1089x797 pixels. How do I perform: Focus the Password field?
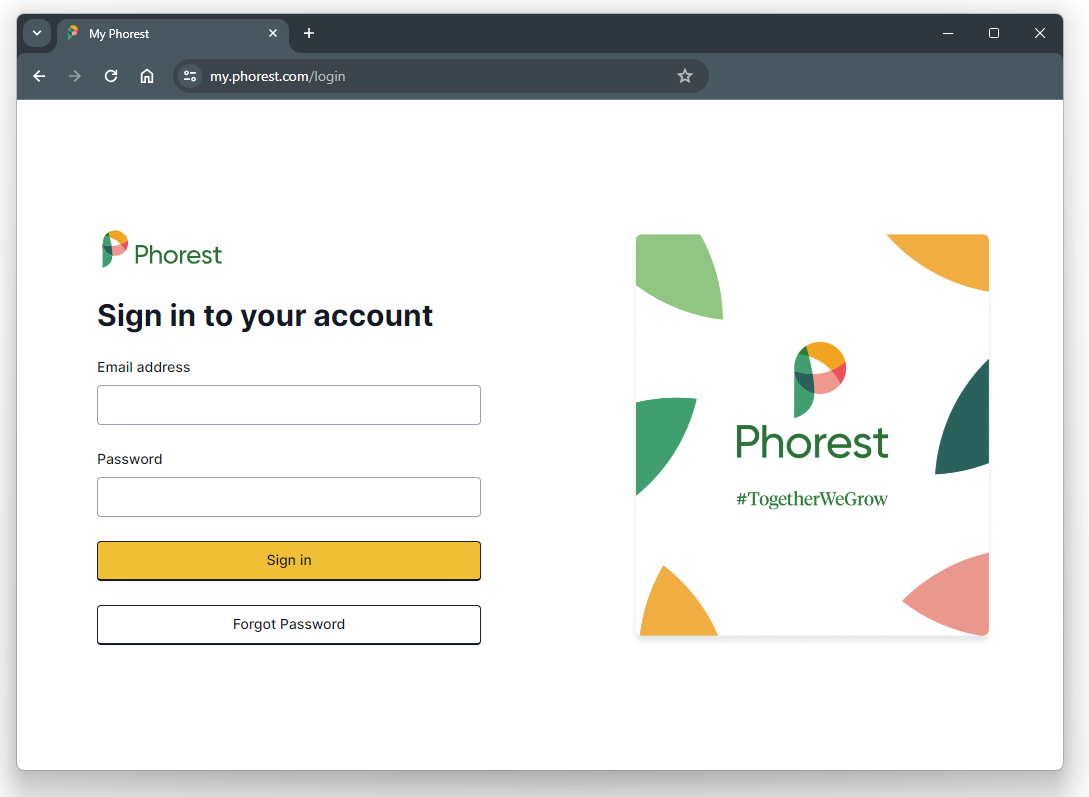pyautogui.click(x=289, y=497)
